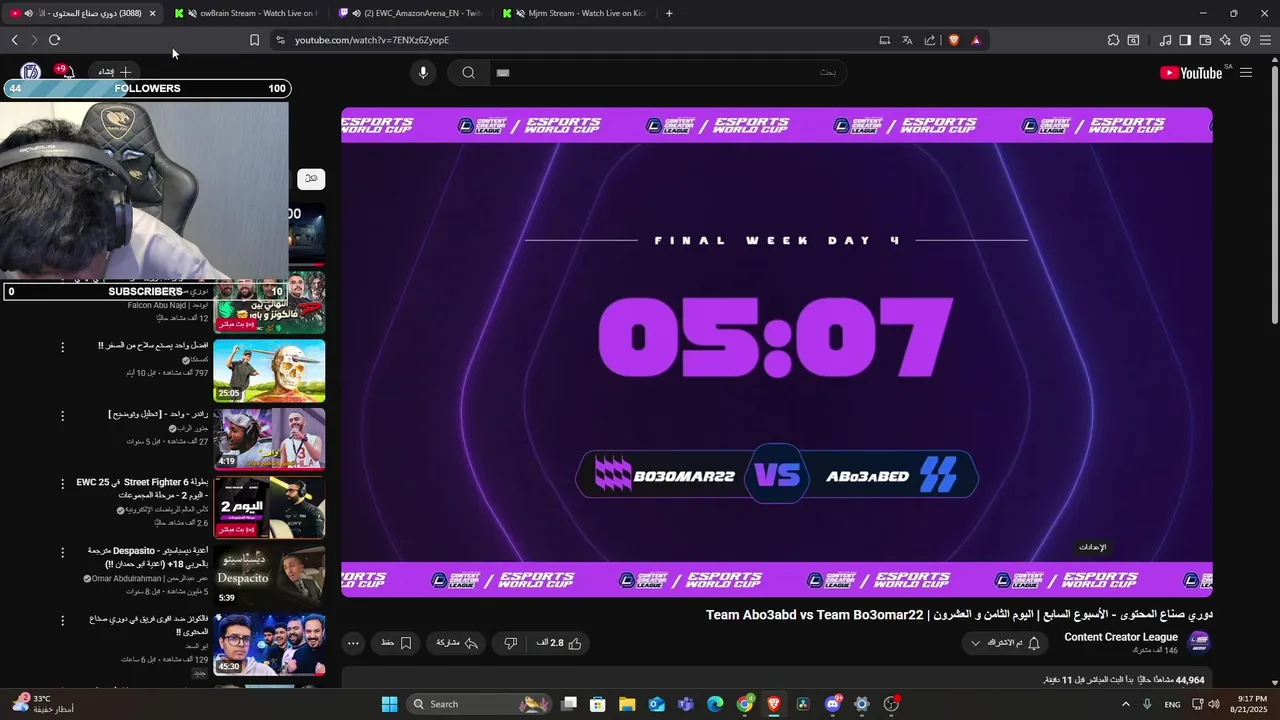1280x720 pixels.
Task: Click the address bar URL youtube.com/watch
Action: click(372, 40)
